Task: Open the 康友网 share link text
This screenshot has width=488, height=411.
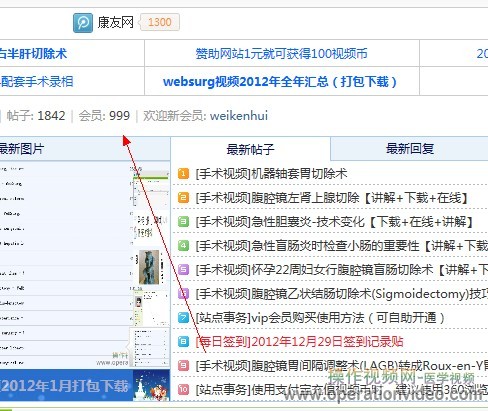Action: click(x=115, y=23)
